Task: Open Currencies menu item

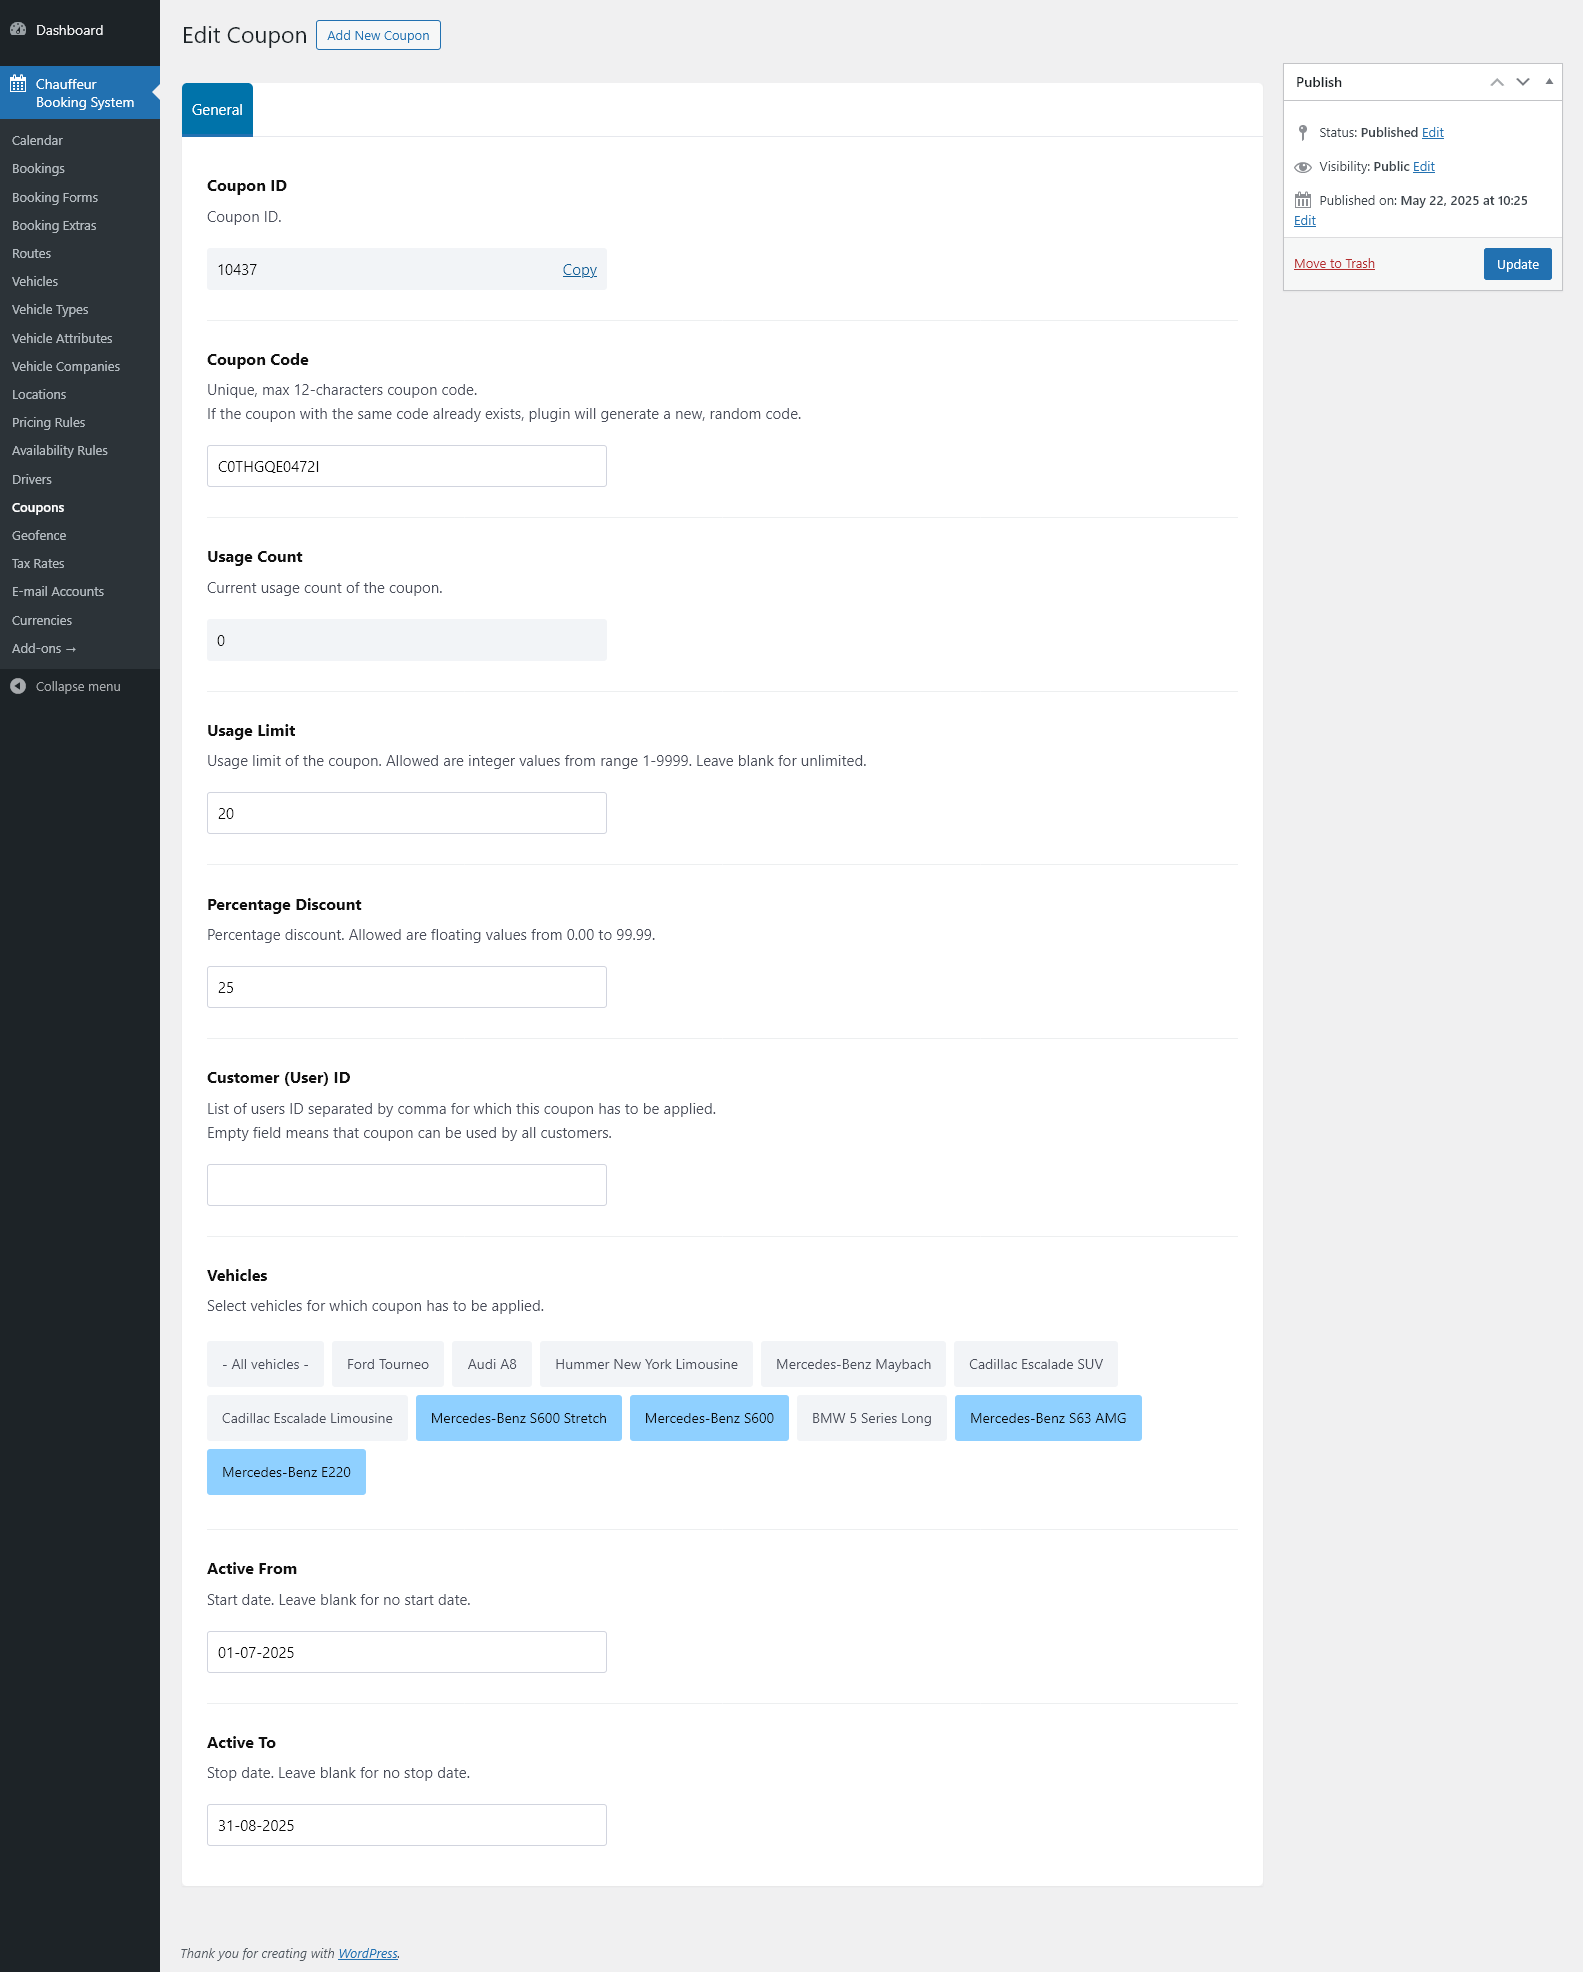Action: (x=42, y=621)
